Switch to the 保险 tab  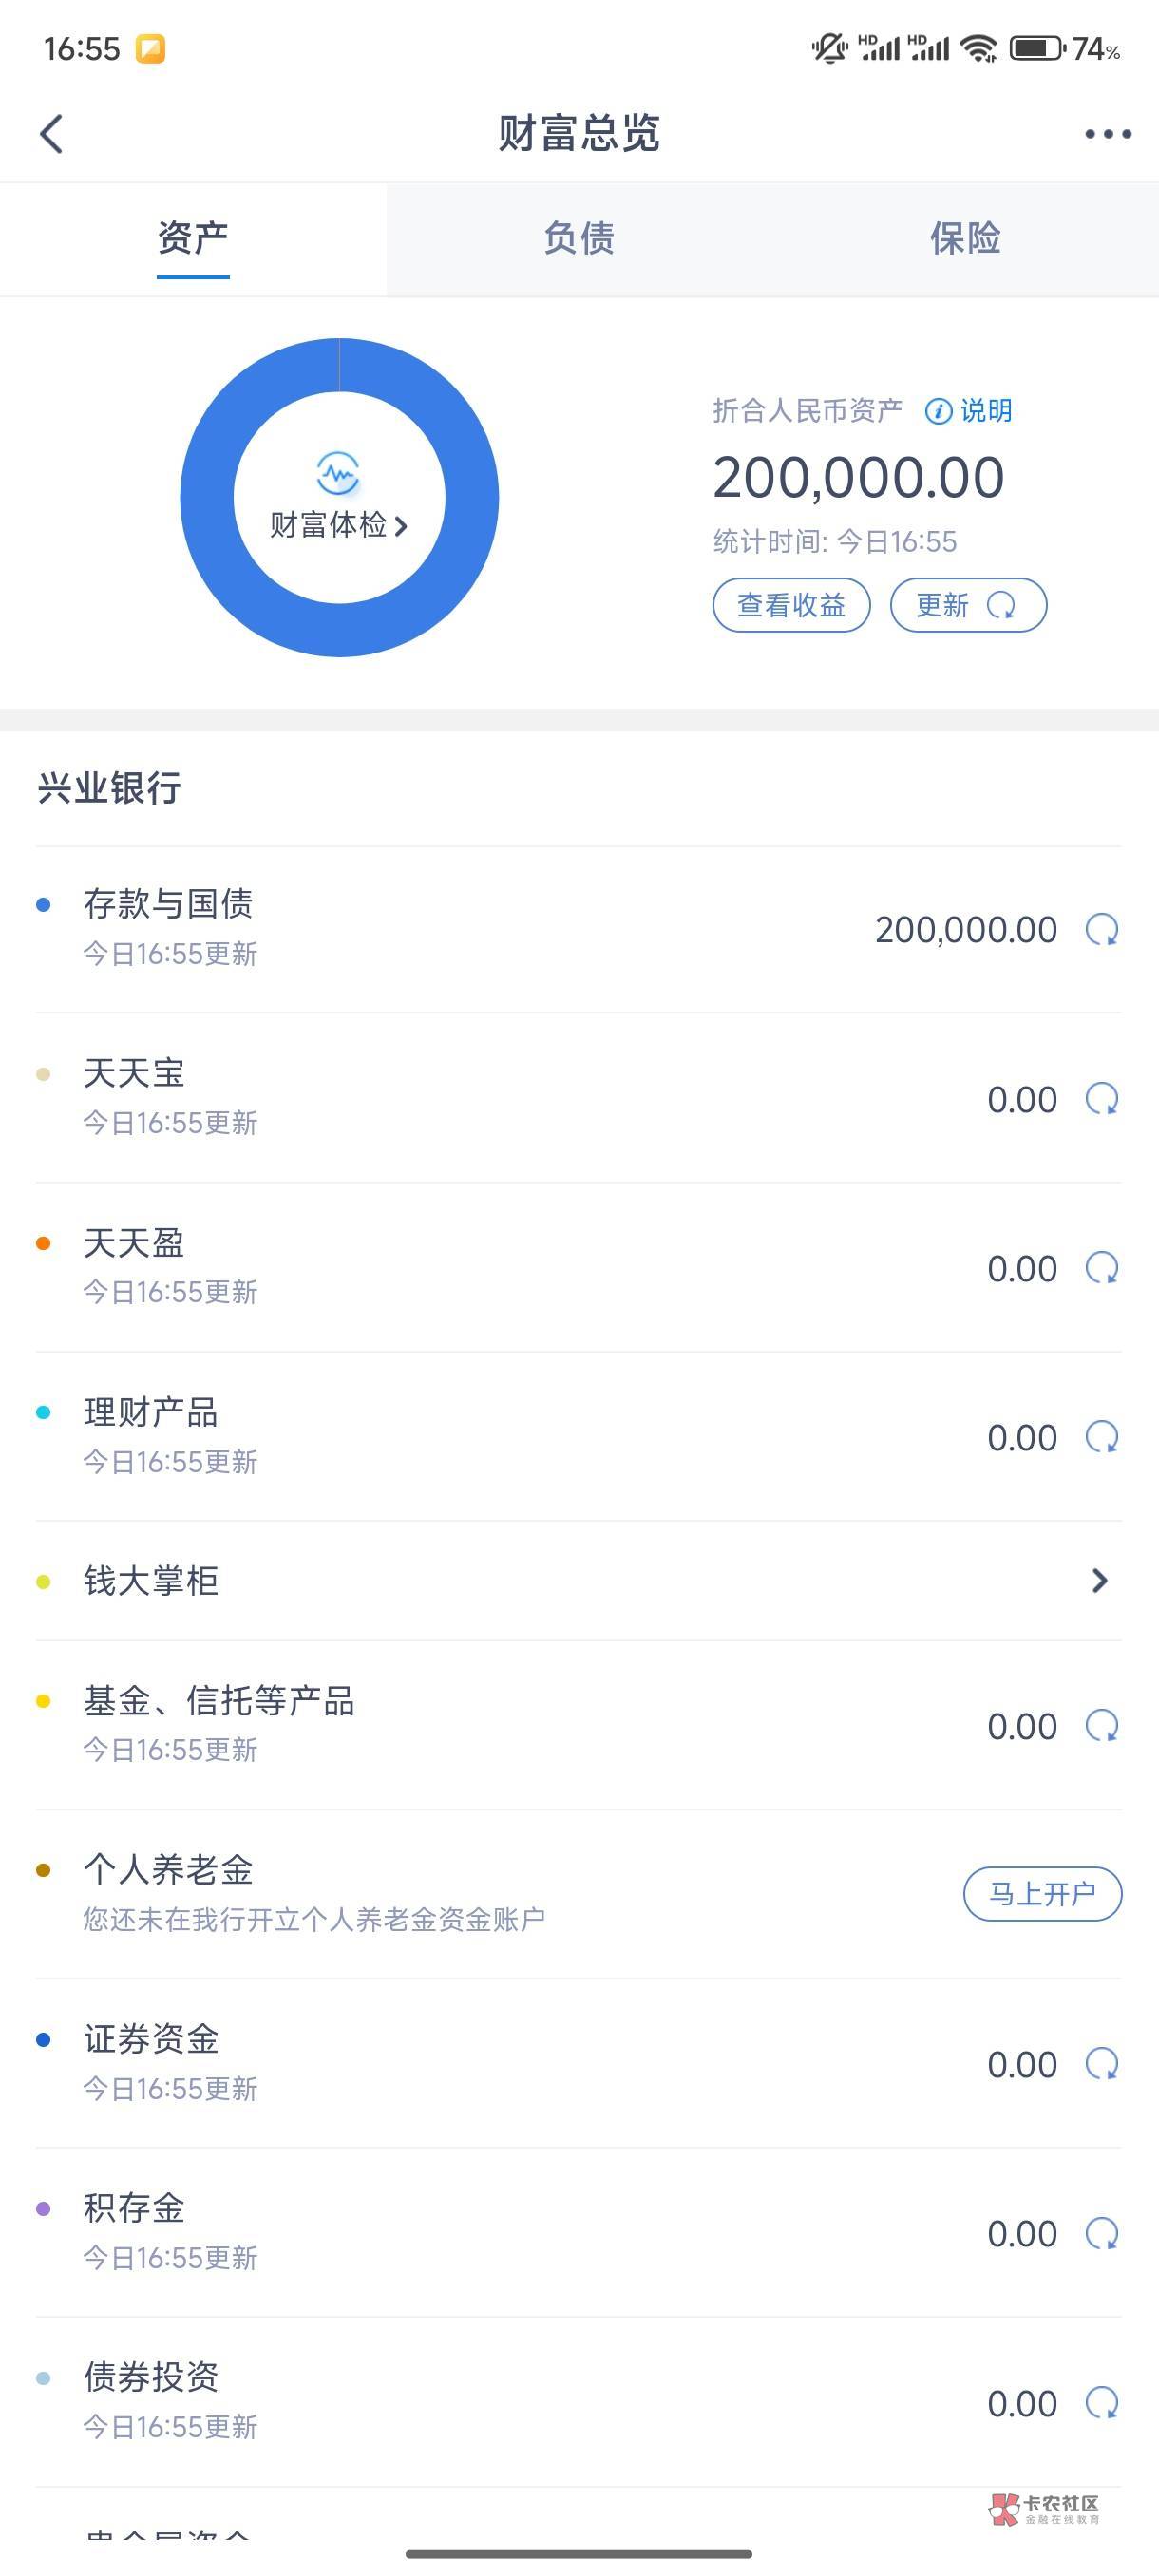(965, 238)
